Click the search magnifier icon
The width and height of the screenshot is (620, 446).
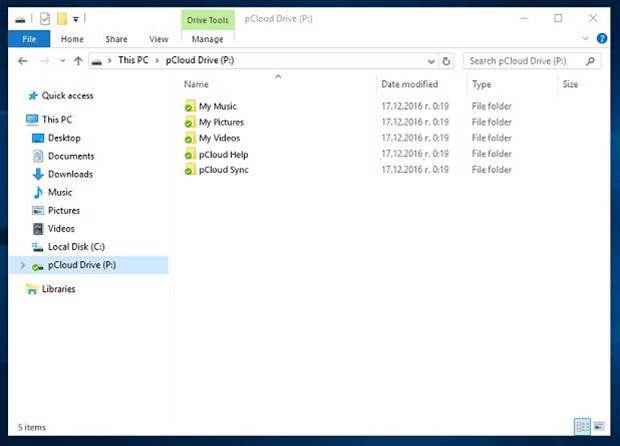pos(590,61)
